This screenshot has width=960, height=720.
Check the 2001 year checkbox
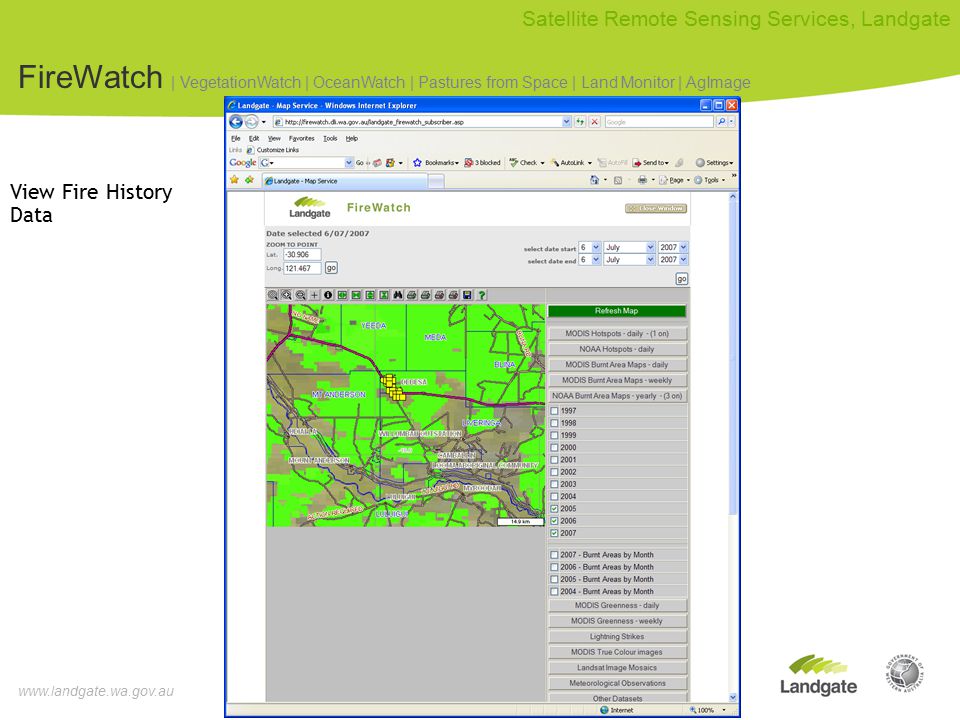[554, 460]
